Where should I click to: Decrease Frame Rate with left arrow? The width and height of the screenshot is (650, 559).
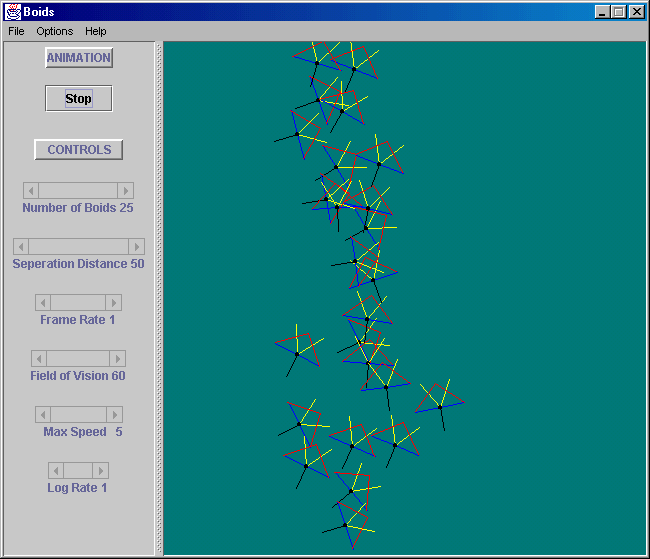pos(43,303)
